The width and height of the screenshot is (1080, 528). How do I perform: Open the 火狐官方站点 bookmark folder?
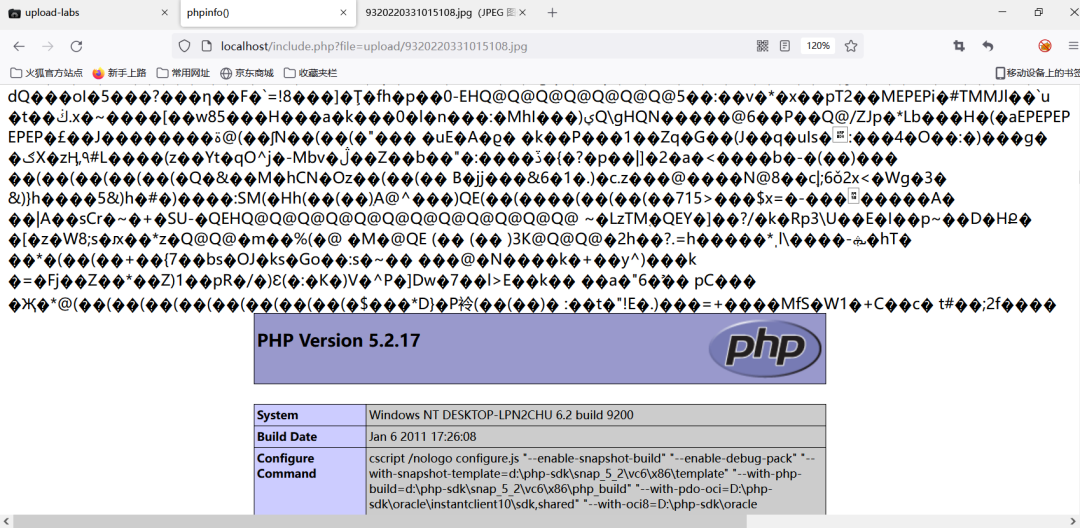click(47, 73)
